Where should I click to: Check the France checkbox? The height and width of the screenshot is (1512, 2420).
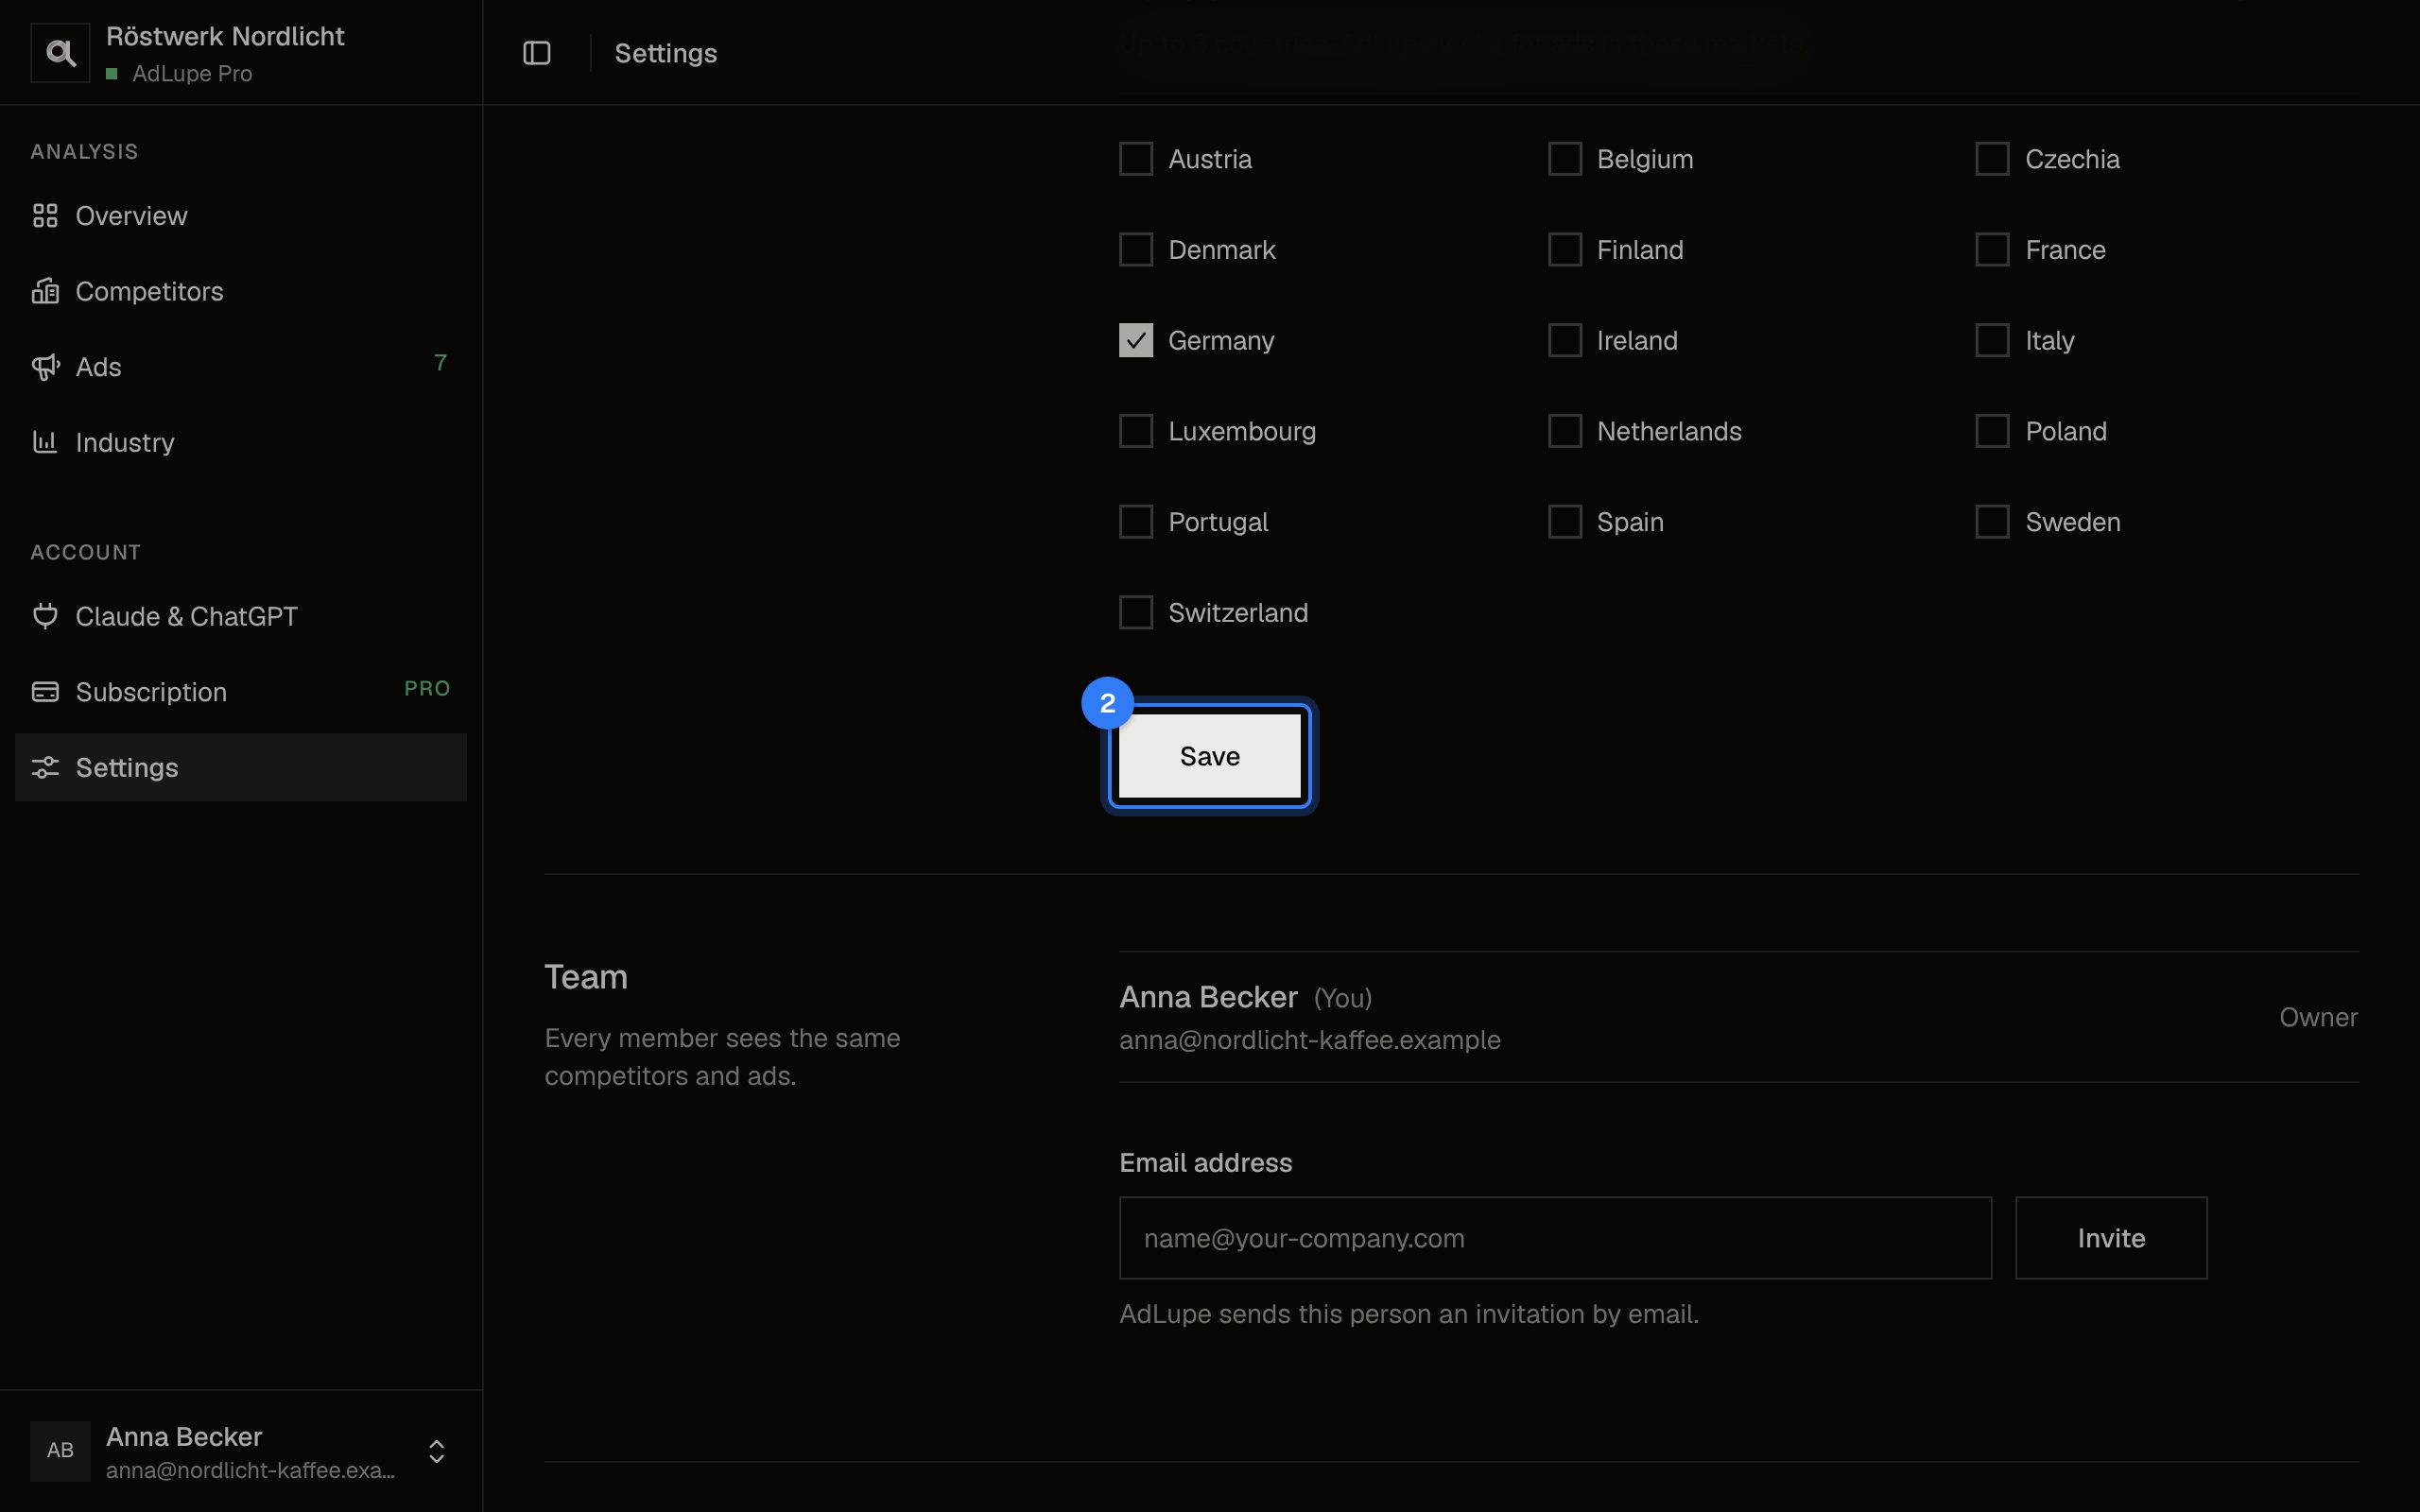1992,250
